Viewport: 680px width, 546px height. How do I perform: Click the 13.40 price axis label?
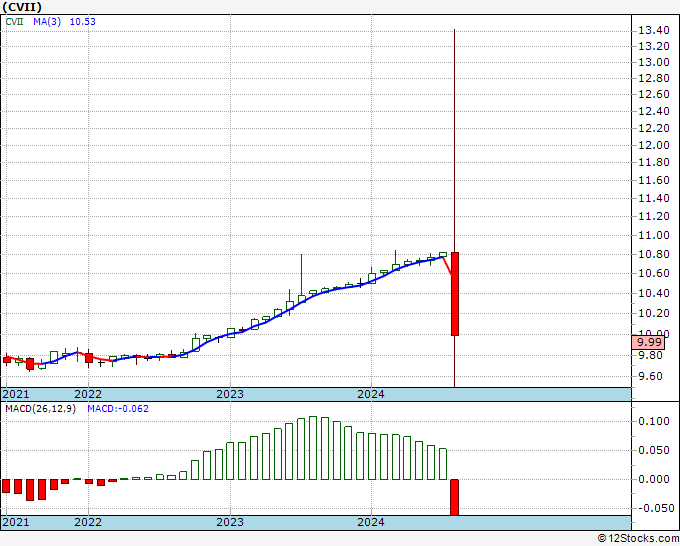(x=654, y=30)
